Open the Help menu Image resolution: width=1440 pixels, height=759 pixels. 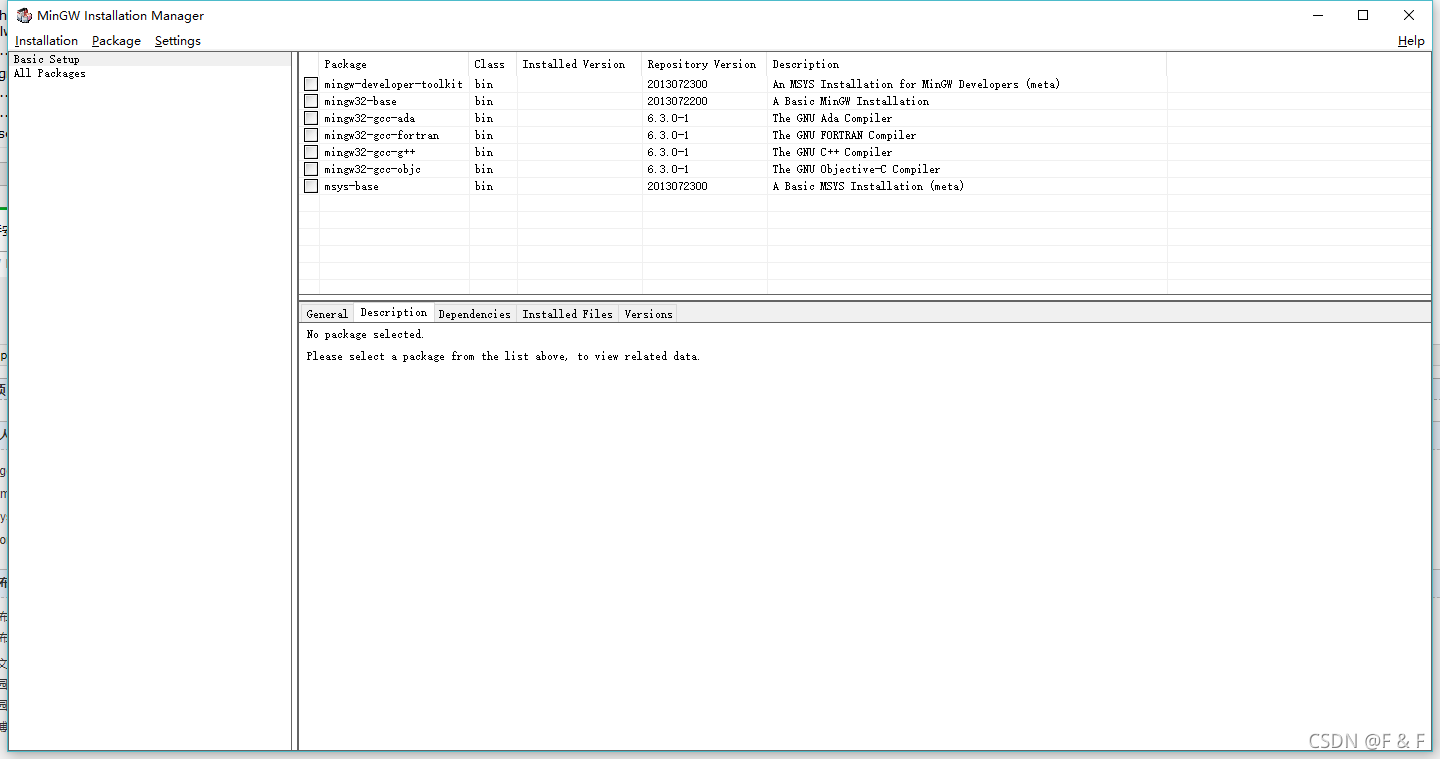[x=1411, y=41]
